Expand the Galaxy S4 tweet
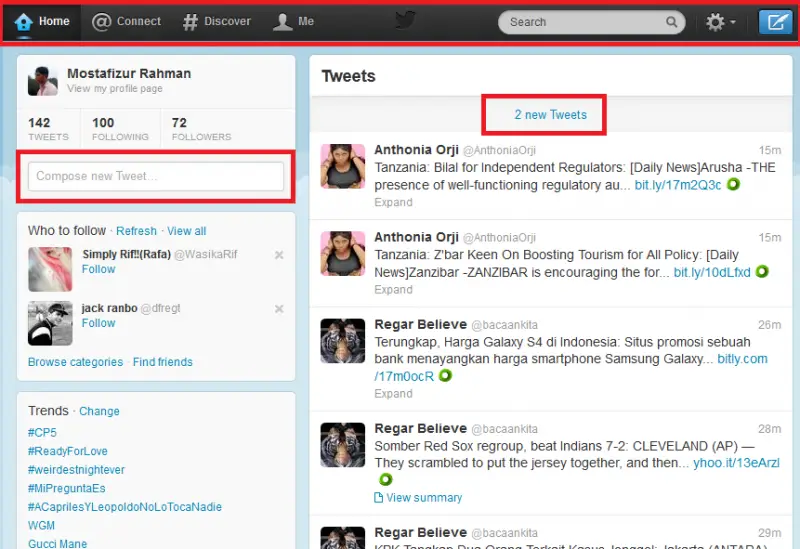Screen dimensions: 800x549 [393, 393]
